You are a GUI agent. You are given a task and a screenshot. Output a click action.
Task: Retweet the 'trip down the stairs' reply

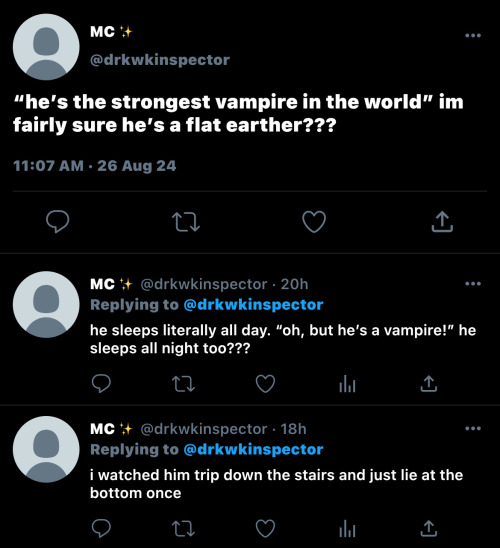(183, 528)
